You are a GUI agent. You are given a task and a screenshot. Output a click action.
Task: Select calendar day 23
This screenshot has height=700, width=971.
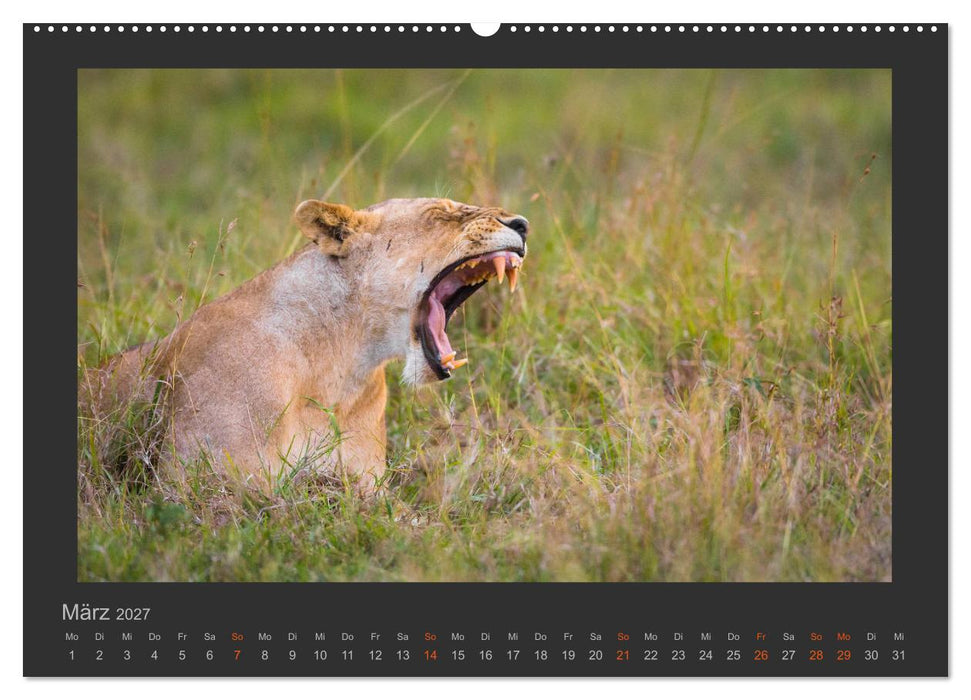[x=678, y=655]
